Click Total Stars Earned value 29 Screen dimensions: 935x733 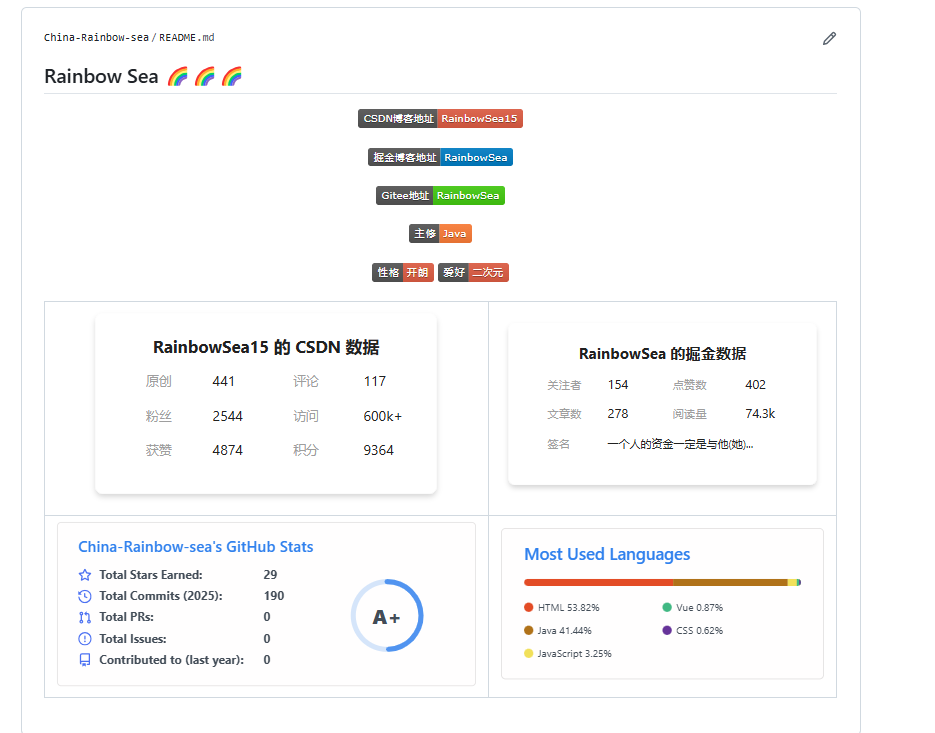point(270,574)
